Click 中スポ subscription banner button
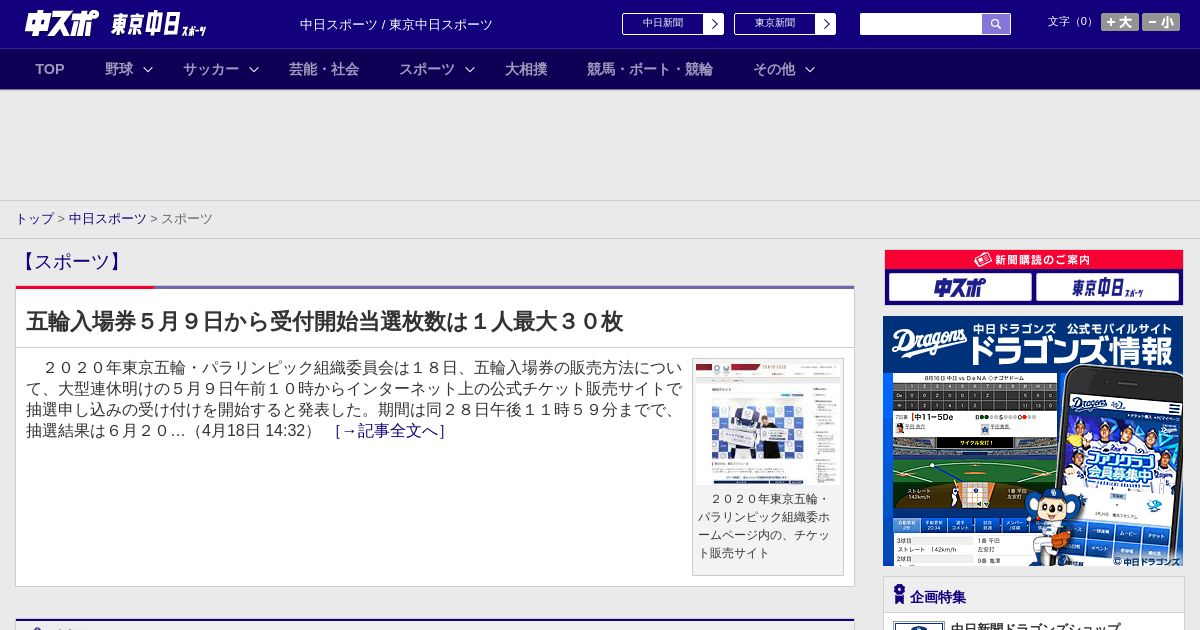This screenshot has width=1200, height=630. [x=960, y=288]
